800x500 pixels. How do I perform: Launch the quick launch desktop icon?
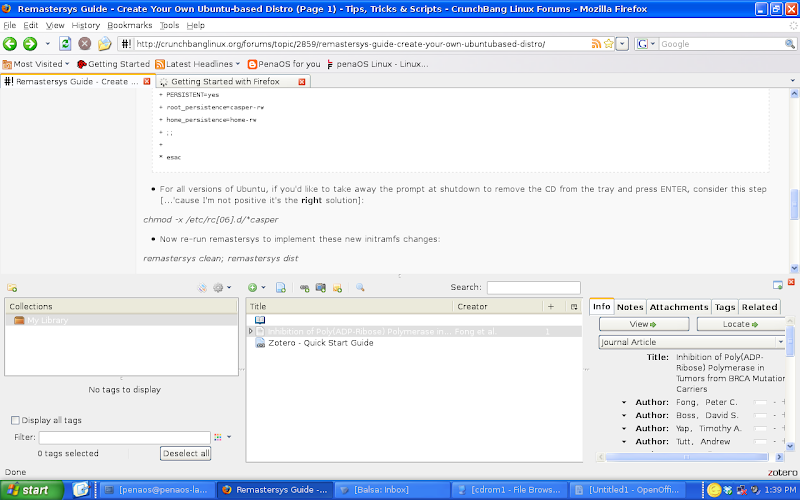[81, 490]
